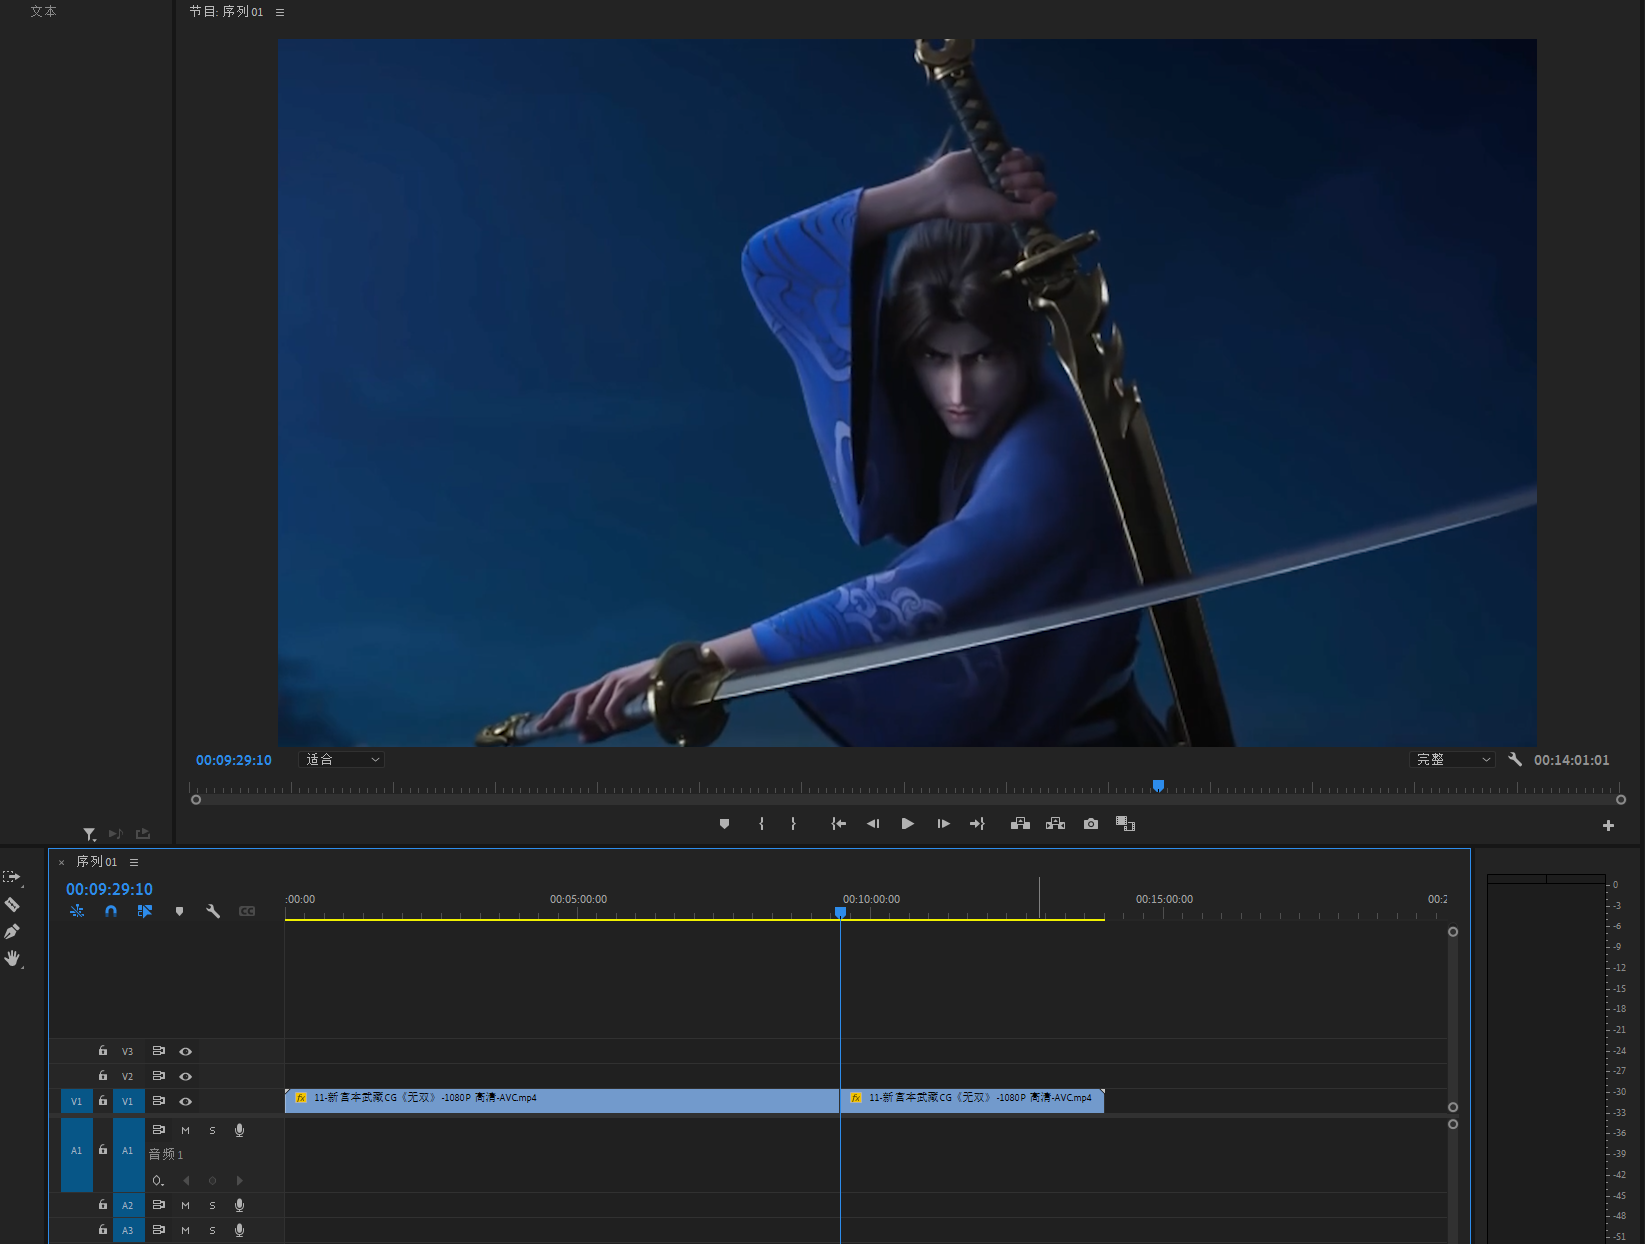This screenshot has width=1645, height=1244.
Task: Open the 完整 playback resolution dropdown
Action: [x=1452, y=760]
